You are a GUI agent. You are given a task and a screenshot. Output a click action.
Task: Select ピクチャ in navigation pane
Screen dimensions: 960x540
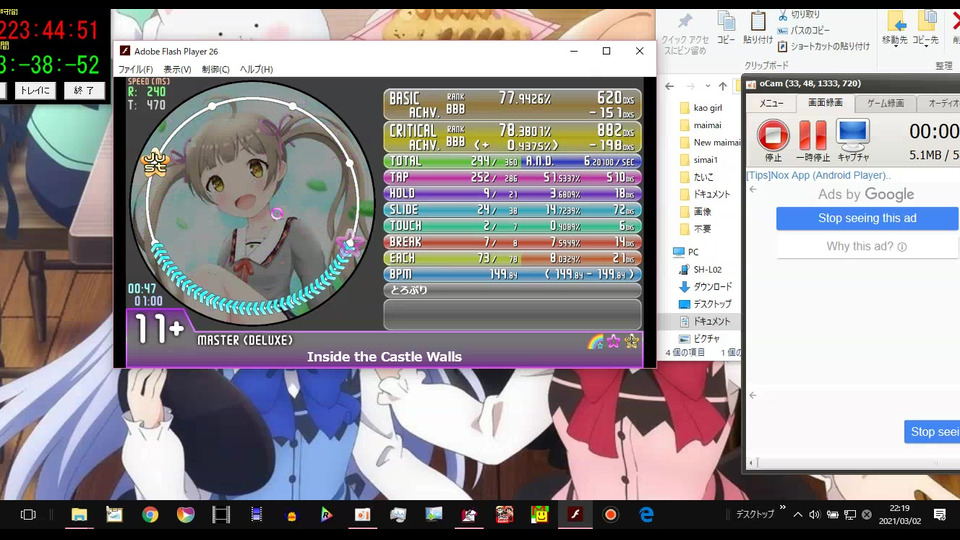pos(700,339)
